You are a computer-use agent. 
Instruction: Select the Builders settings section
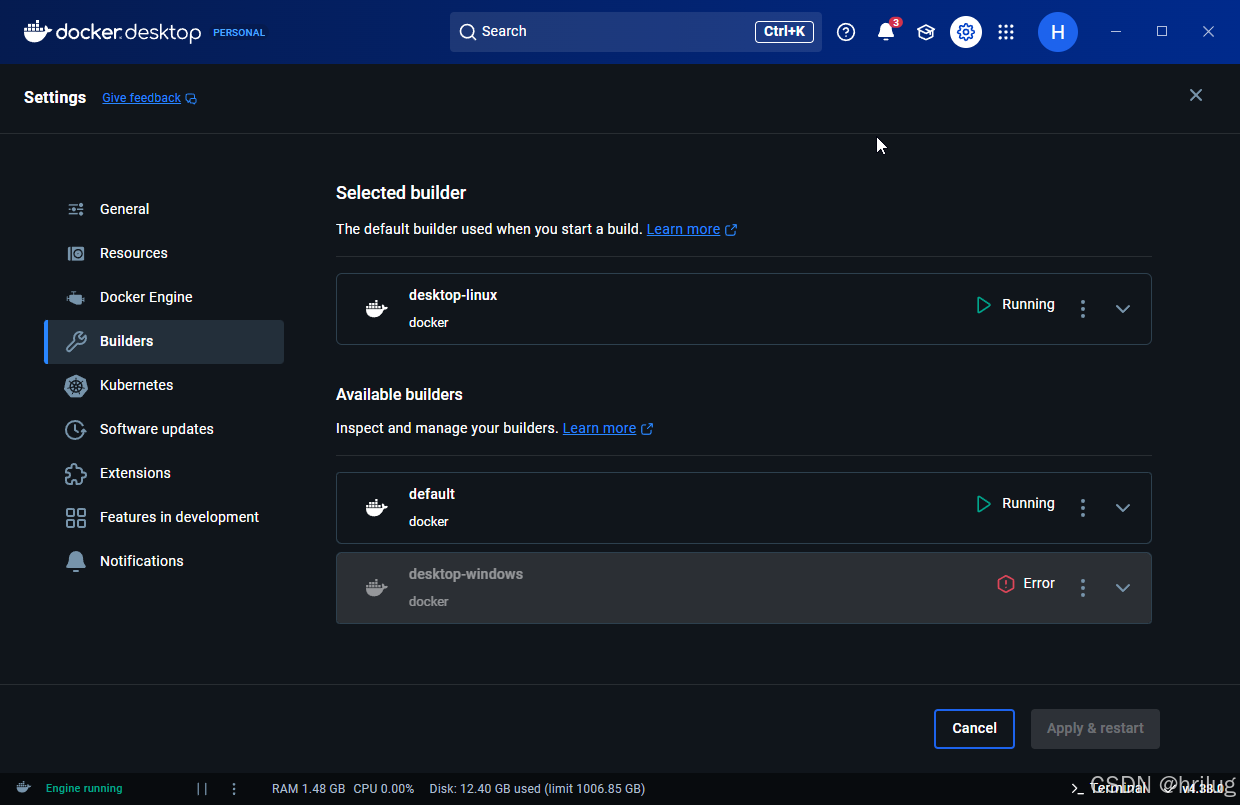pos(164,341)
